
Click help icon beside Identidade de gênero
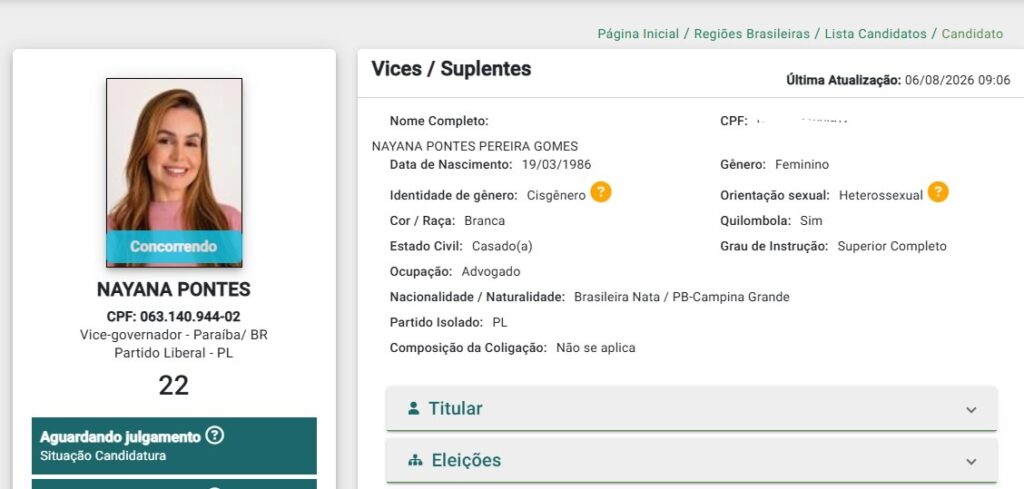tap(600, 192)
